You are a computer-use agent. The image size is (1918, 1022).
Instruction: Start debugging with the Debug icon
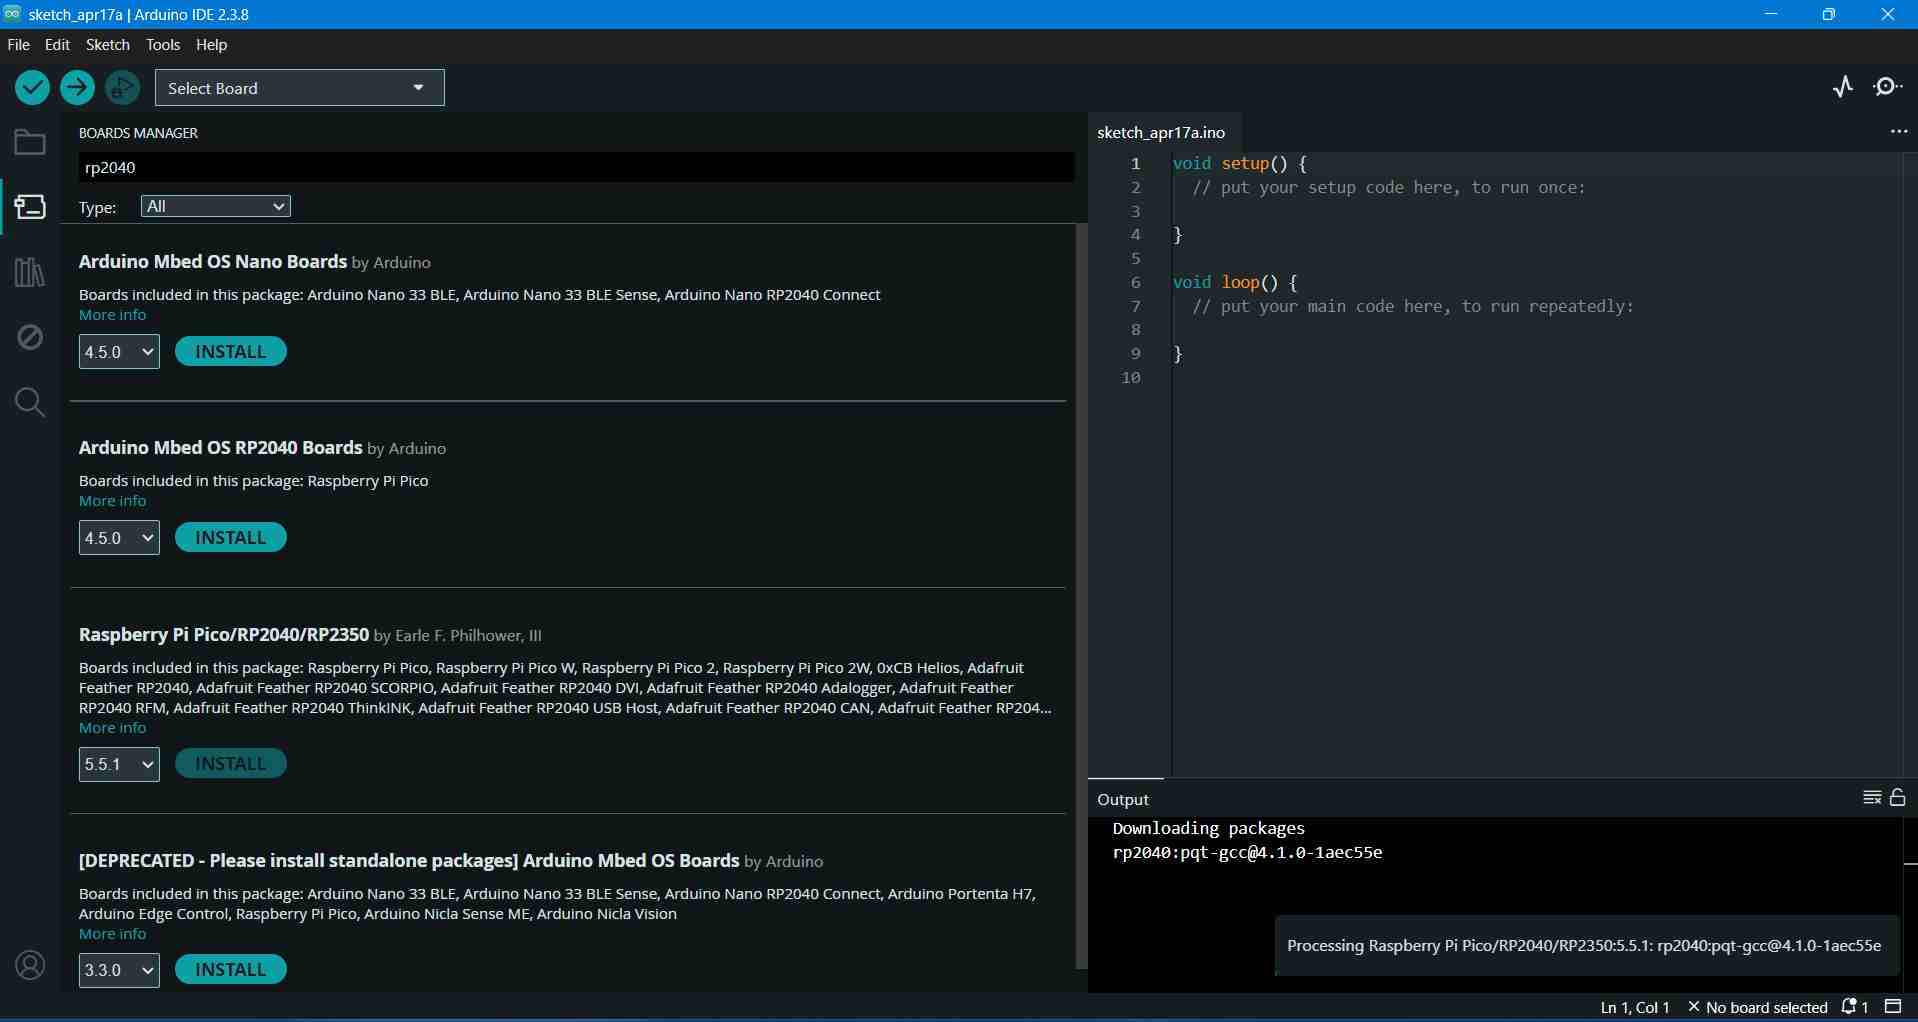pos(123,88)
